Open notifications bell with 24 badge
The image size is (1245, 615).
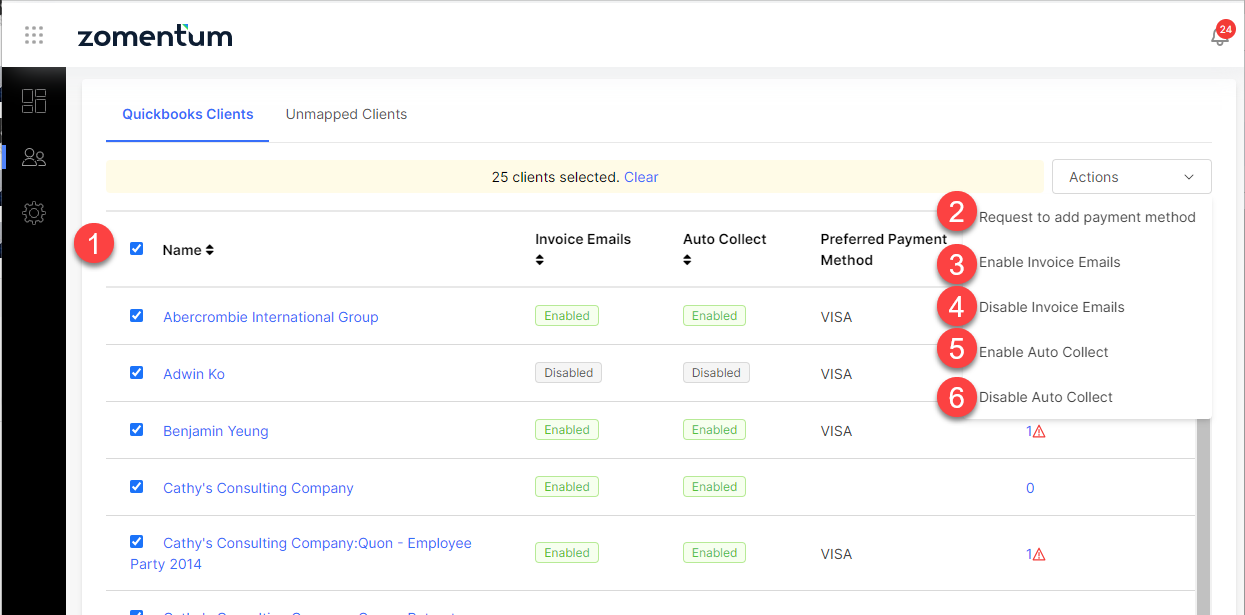(x=1219, y=36)
